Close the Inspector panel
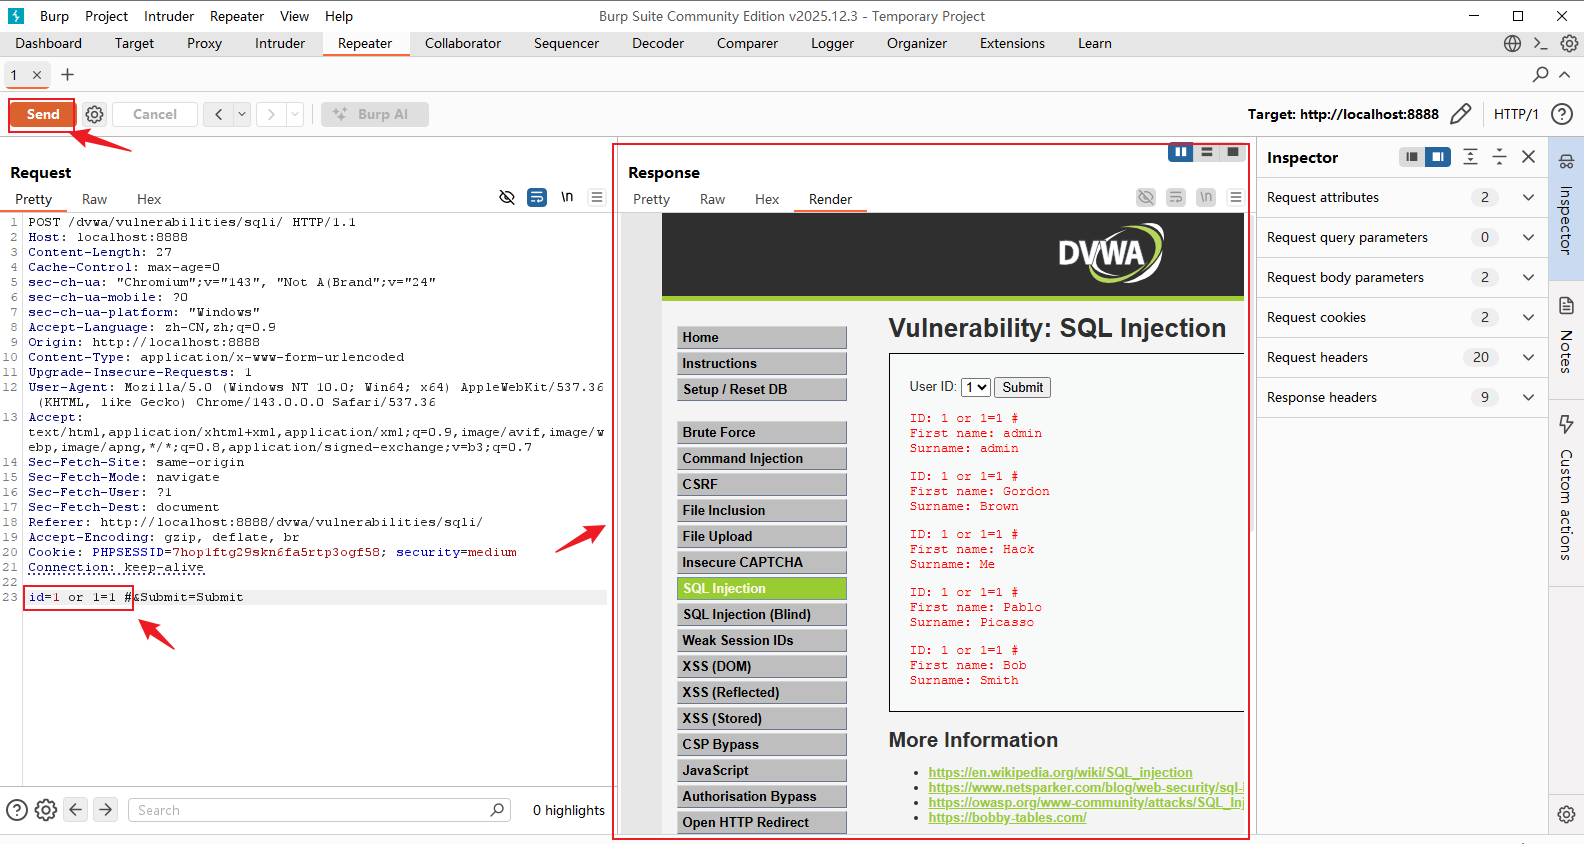Viewport: 1584px width, 844px height. (x=1528, y=157)
